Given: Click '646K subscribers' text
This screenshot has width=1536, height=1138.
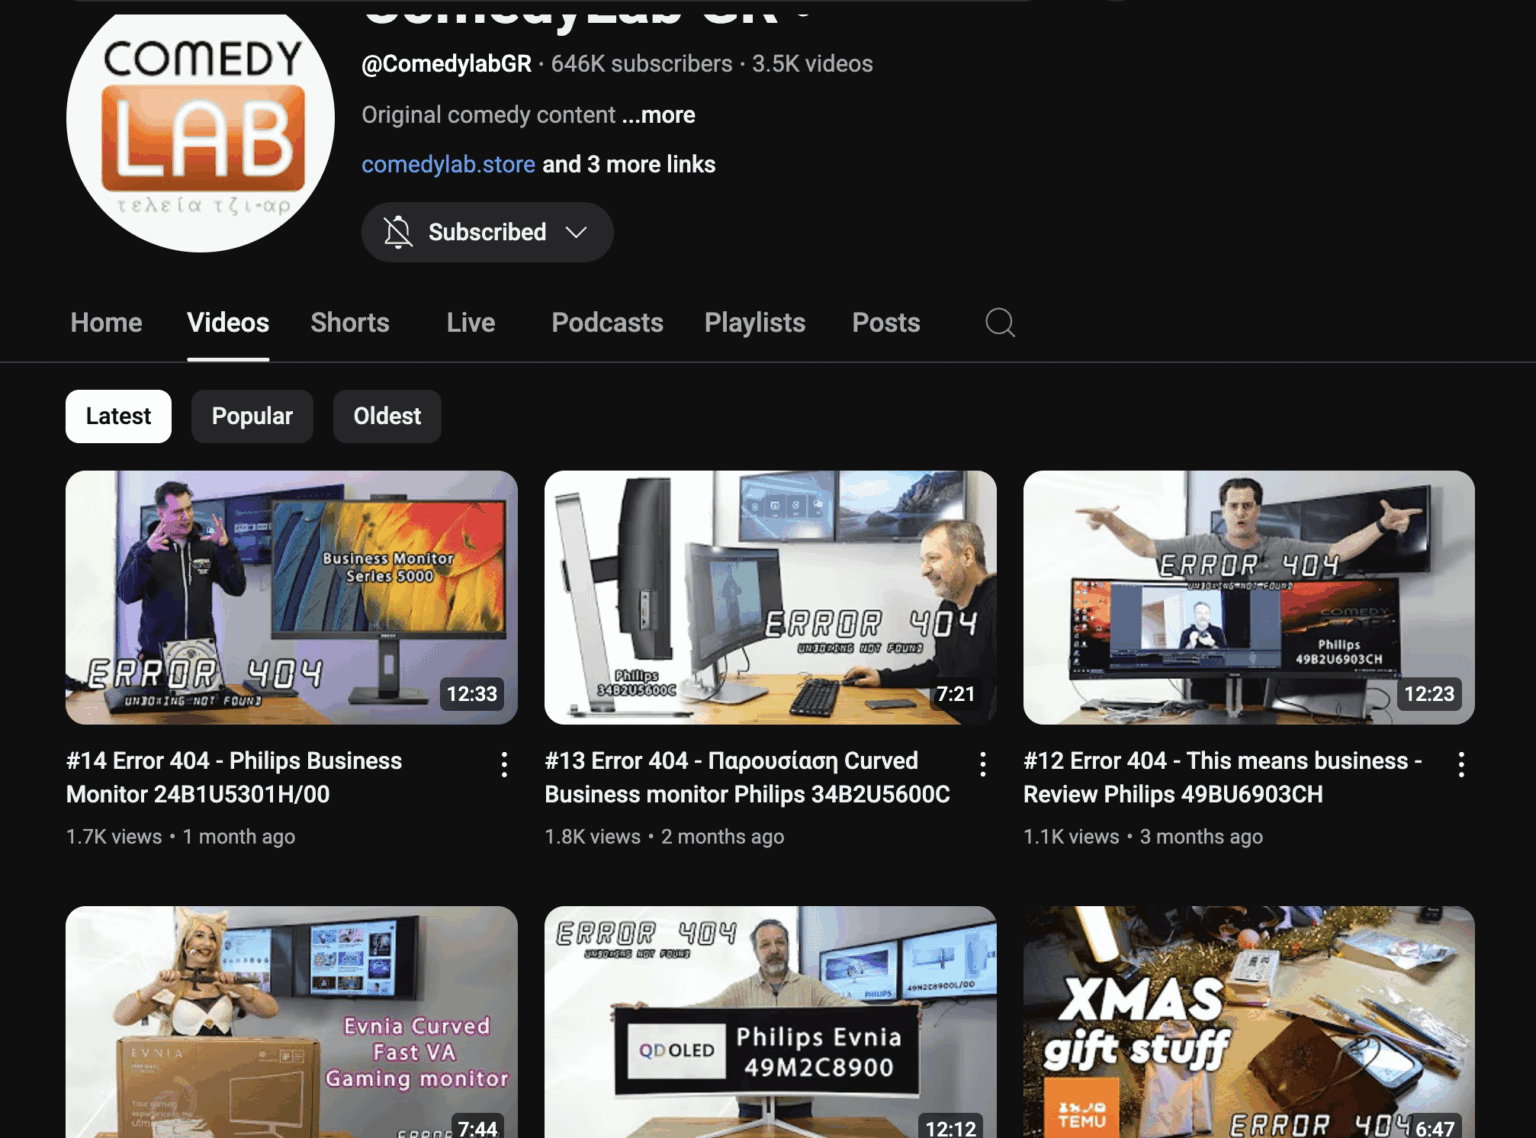Looking at the screenshot, I should (x=641, y=64).
